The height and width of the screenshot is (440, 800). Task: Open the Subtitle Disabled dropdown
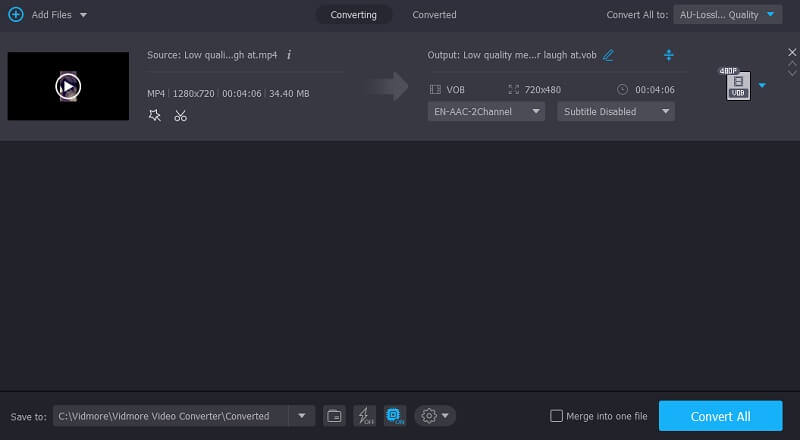pos(615,112)
